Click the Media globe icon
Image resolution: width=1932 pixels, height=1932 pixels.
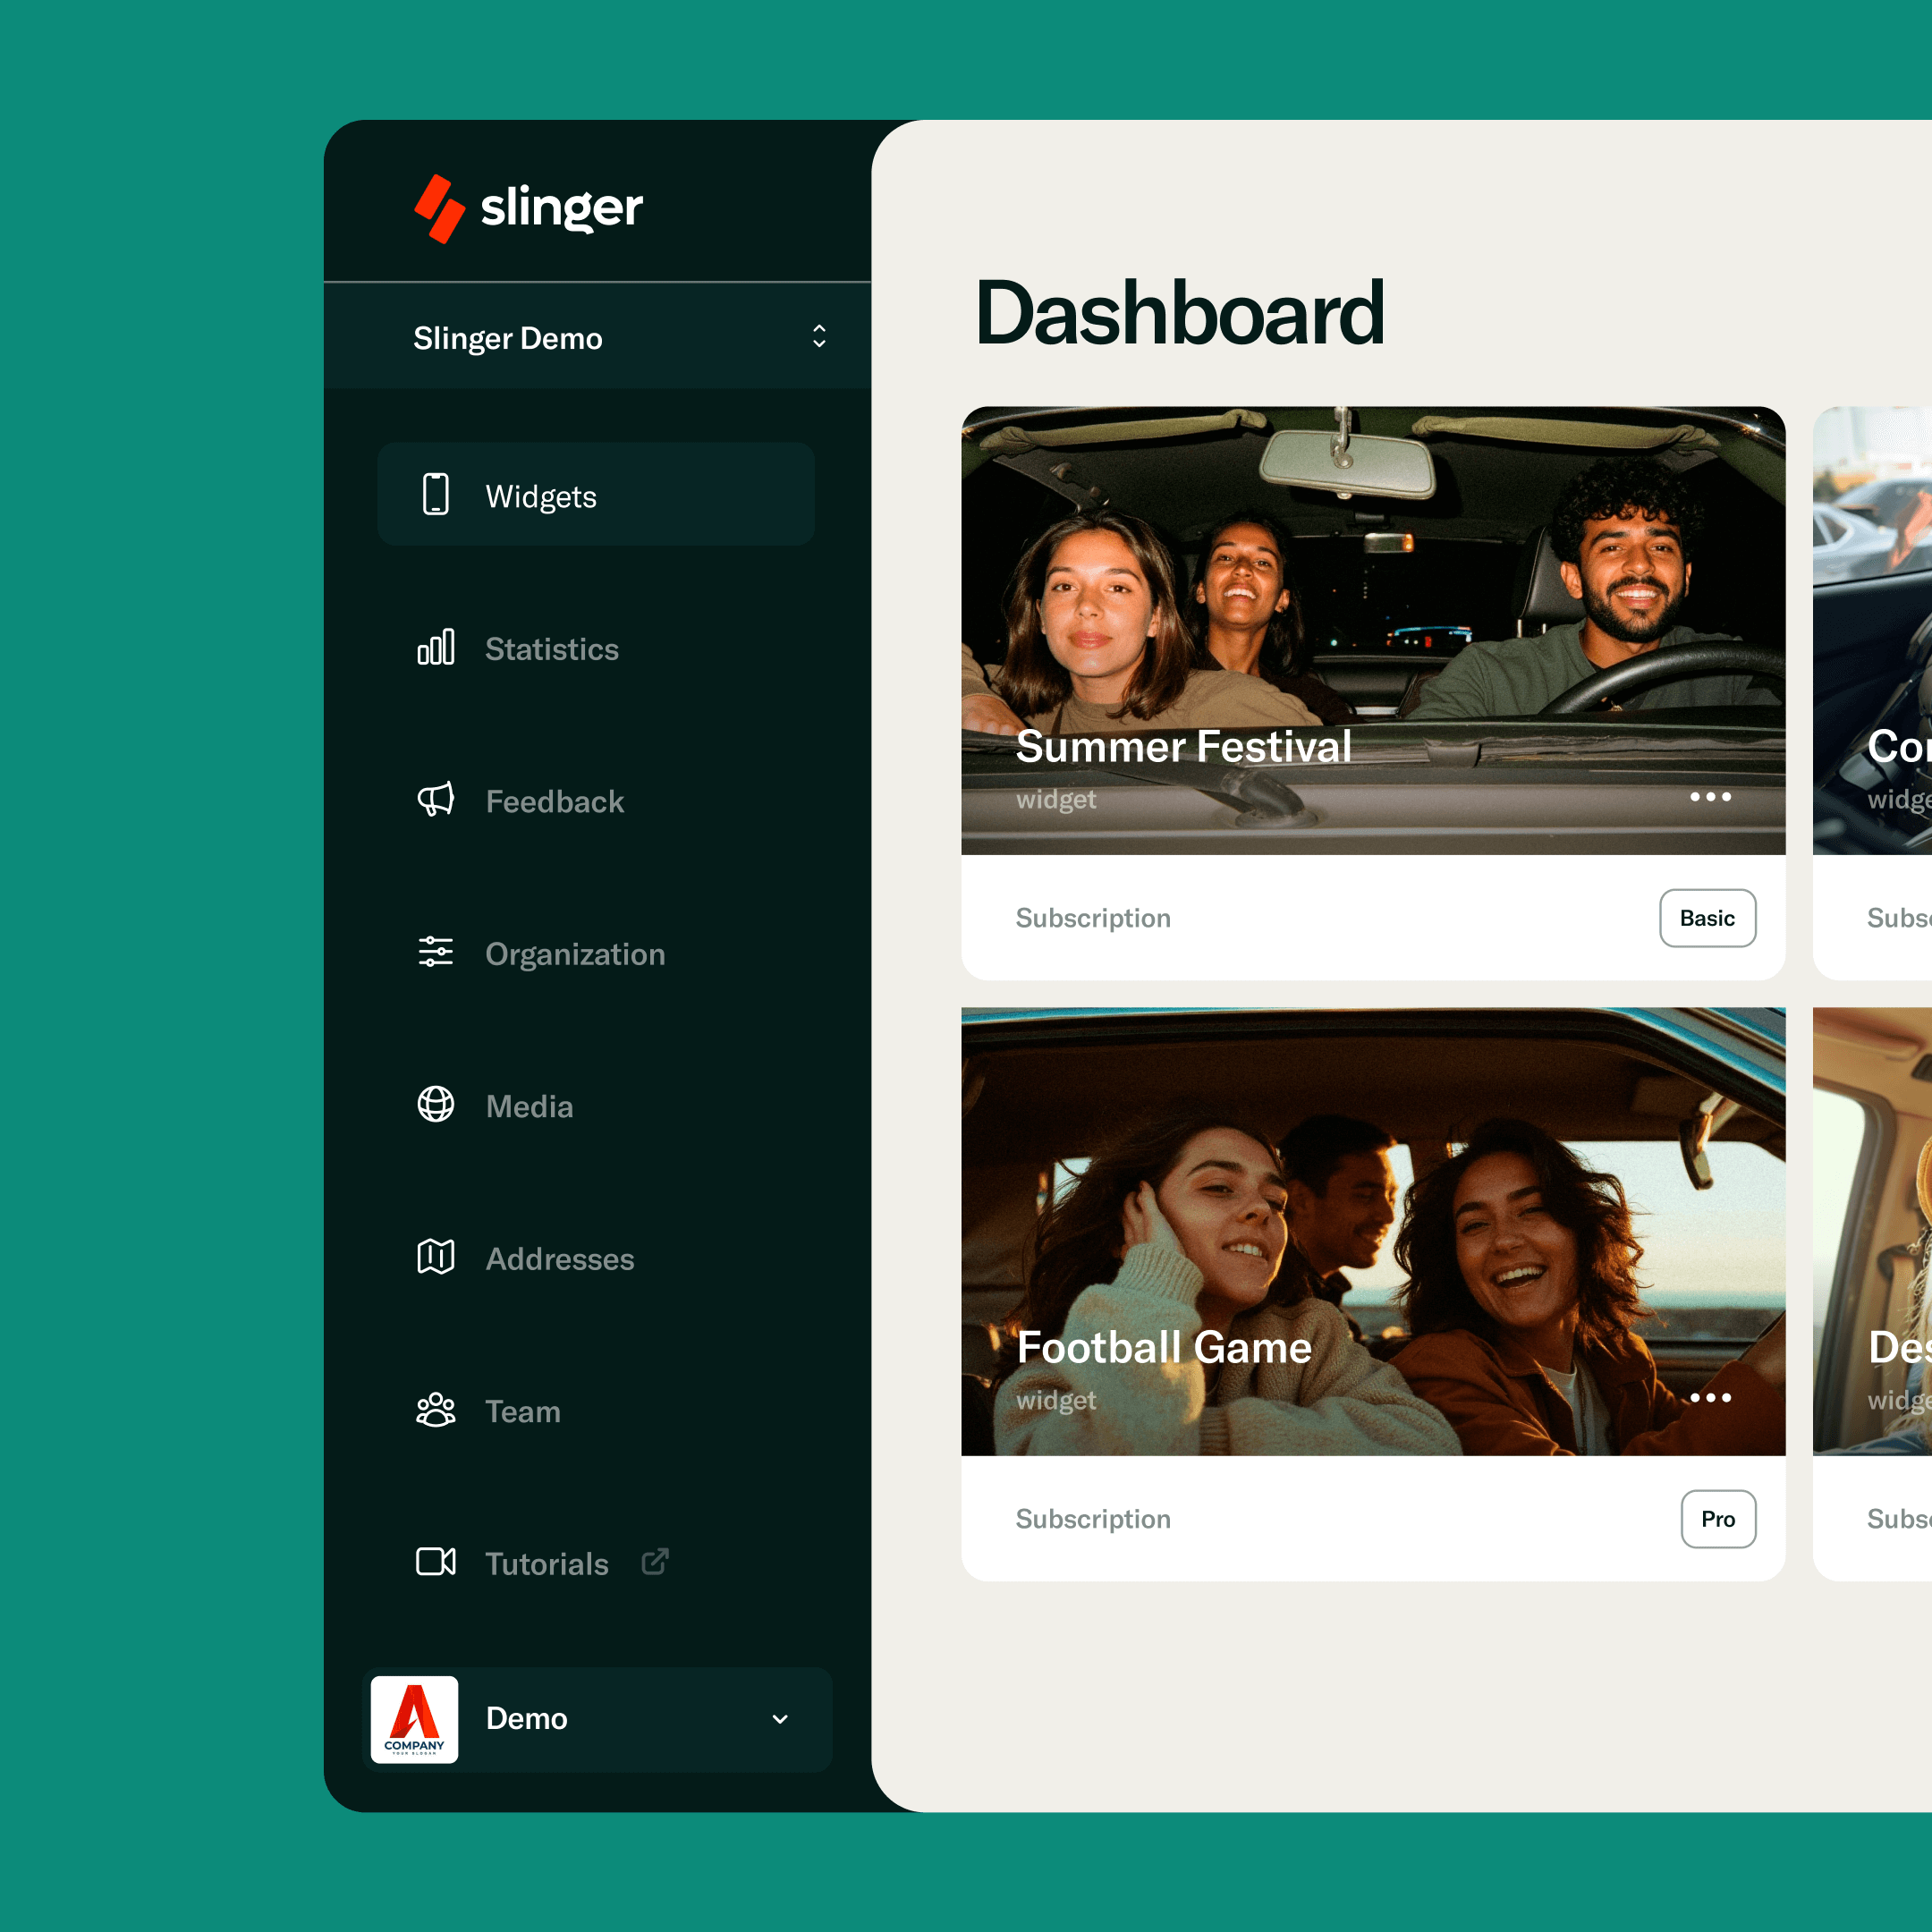(x=435, y=1105)
